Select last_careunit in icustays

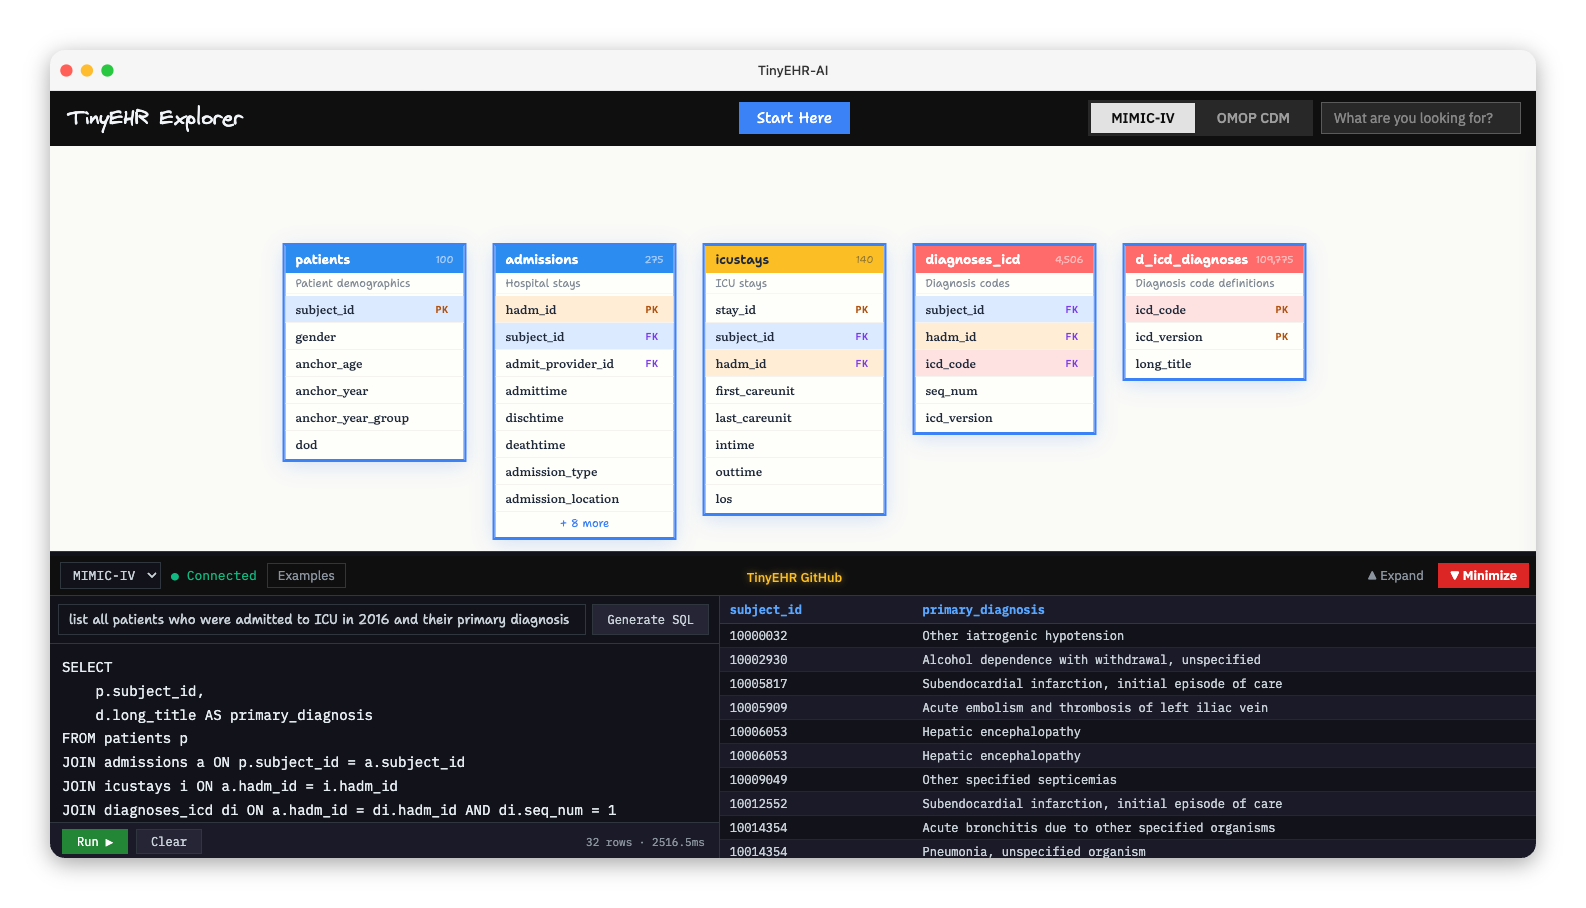coord(794,418)
